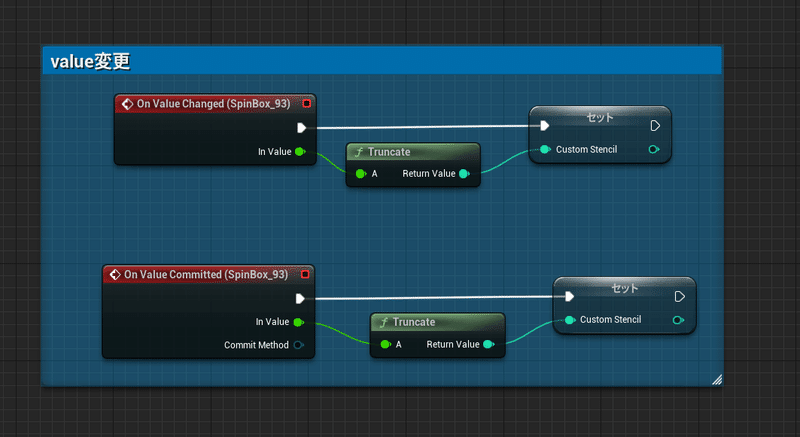The image size is (800, 437).
Task: Select the On Value Changed (SpinBox_93) node title
Action: [213, 104]
